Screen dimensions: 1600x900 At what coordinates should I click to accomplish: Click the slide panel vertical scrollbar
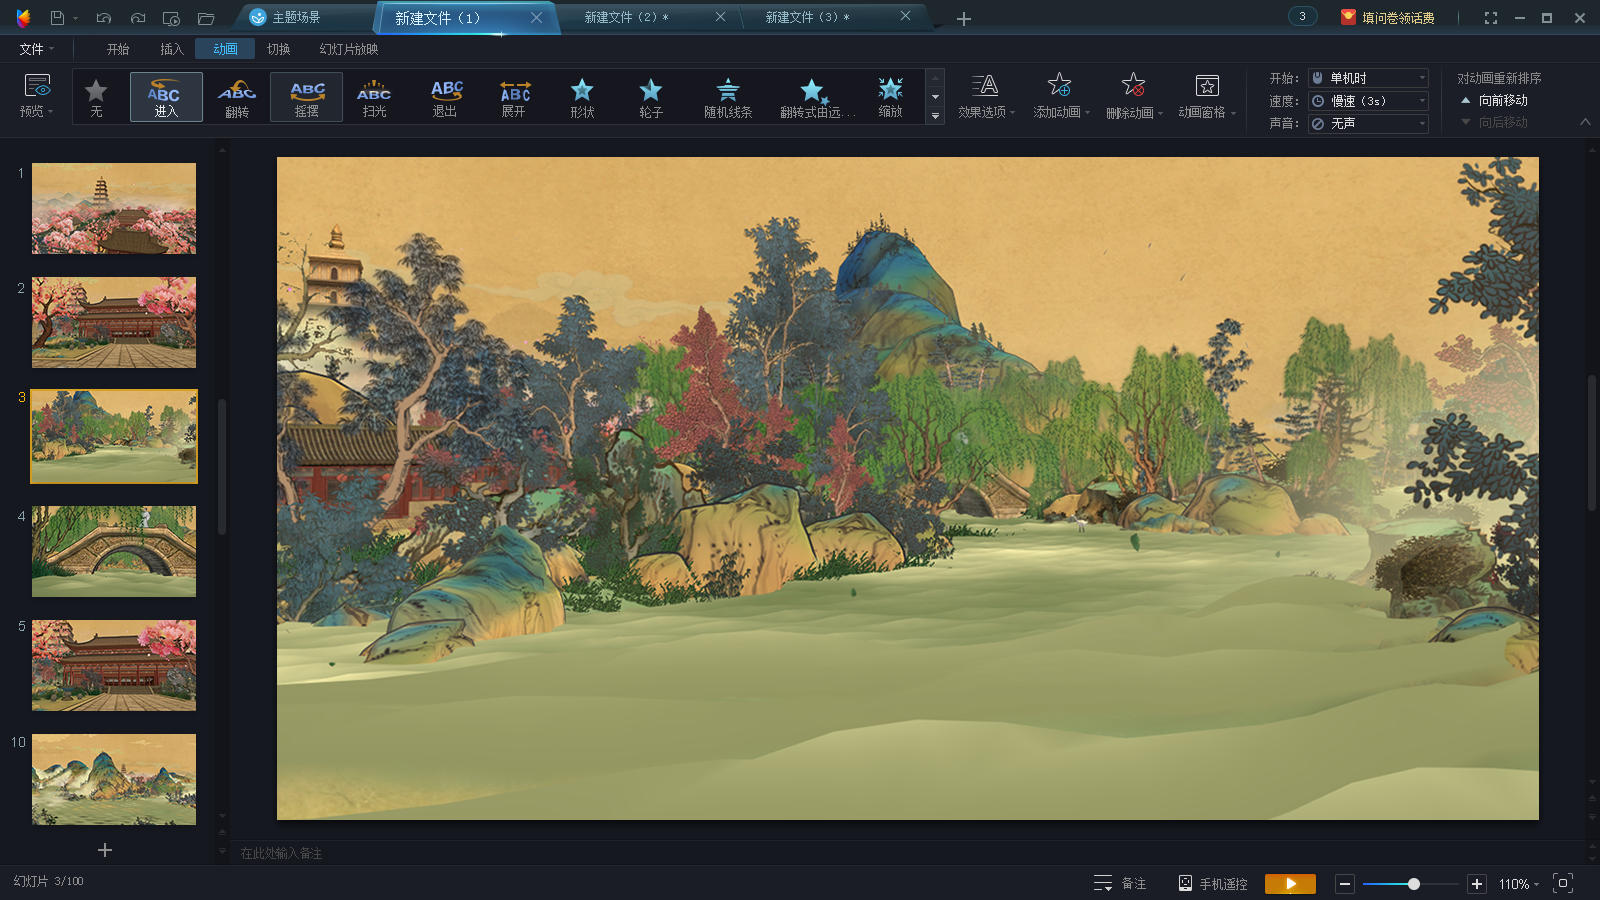click(222, 467)
